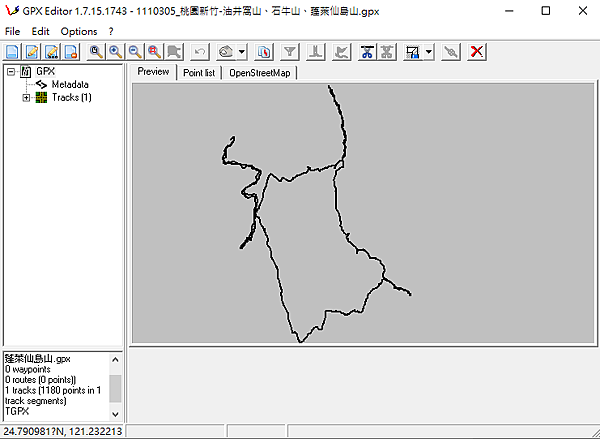Click the coordinates in the status bar
Viewport: 600px width, 439px height.
pyautogui.click(x=63, y=431)
